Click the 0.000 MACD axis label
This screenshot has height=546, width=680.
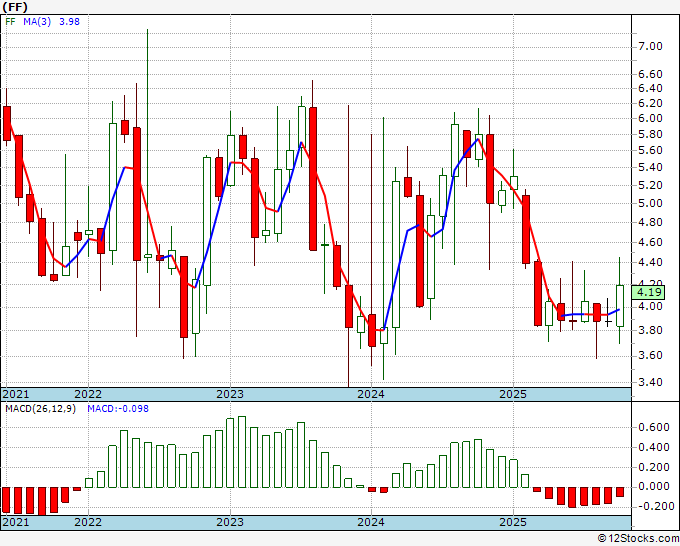[x=654, y=487]
